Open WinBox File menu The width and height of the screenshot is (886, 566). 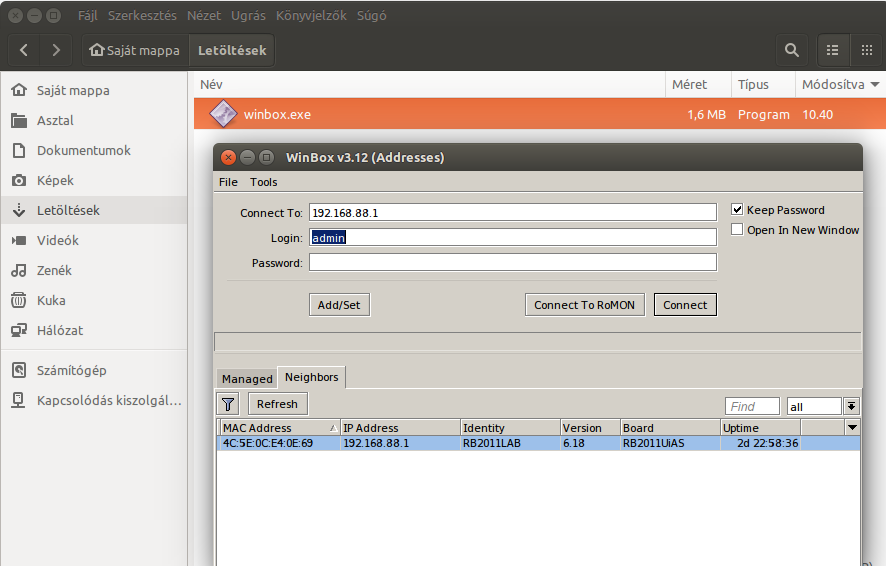228,182
